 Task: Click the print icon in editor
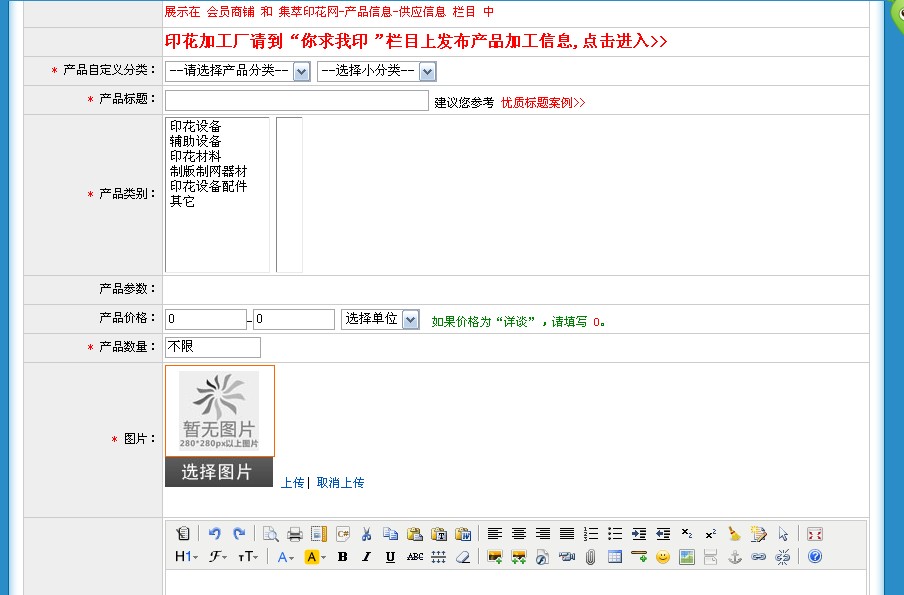295,534
